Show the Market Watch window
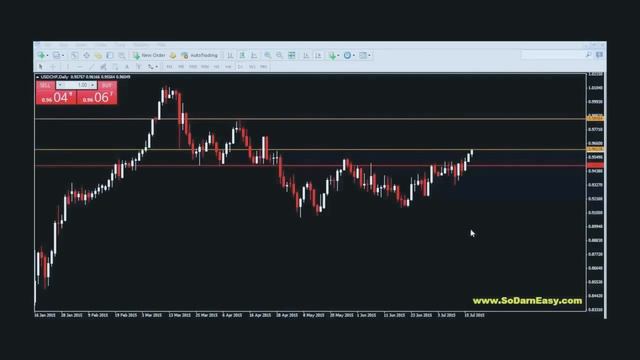Screen dimensions: 640x360 pos(74,55)
